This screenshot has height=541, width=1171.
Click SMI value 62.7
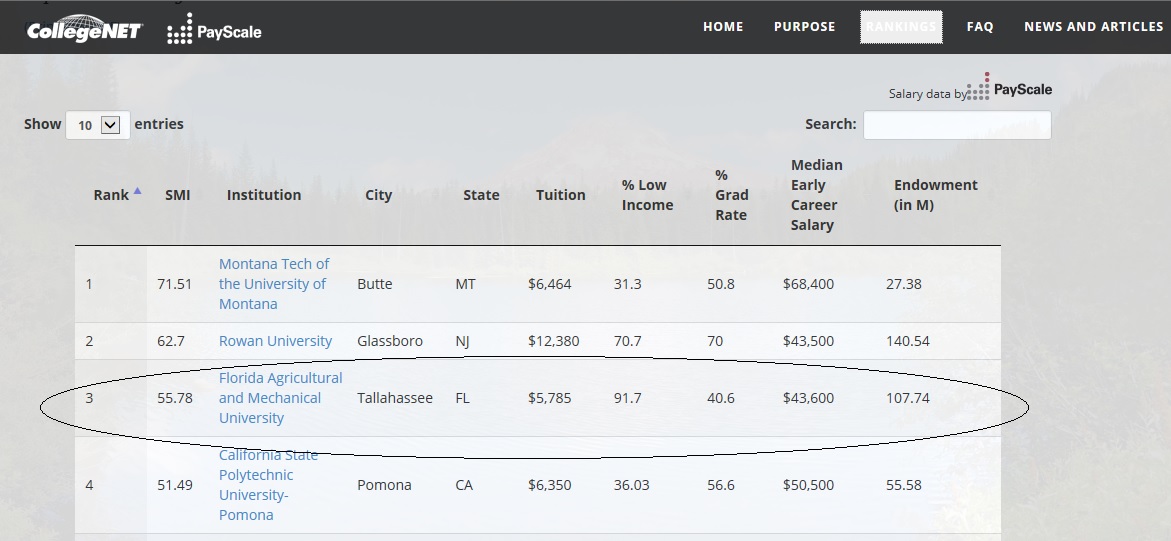click(x=171, y=341)
